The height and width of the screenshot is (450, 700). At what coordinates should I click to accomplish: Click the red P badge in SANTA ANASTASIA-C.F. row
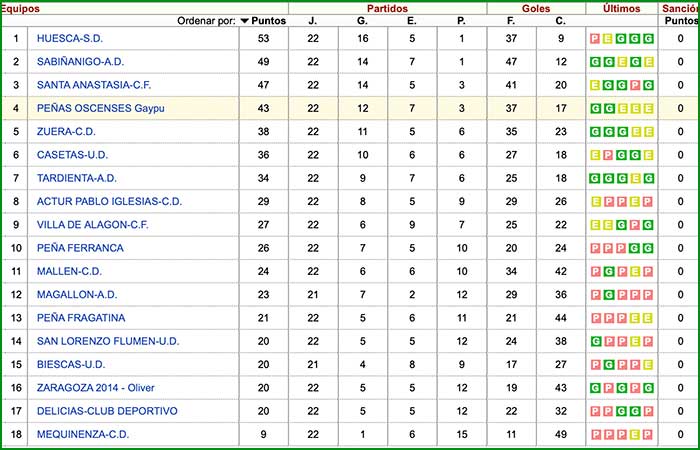tap(635, 86)
